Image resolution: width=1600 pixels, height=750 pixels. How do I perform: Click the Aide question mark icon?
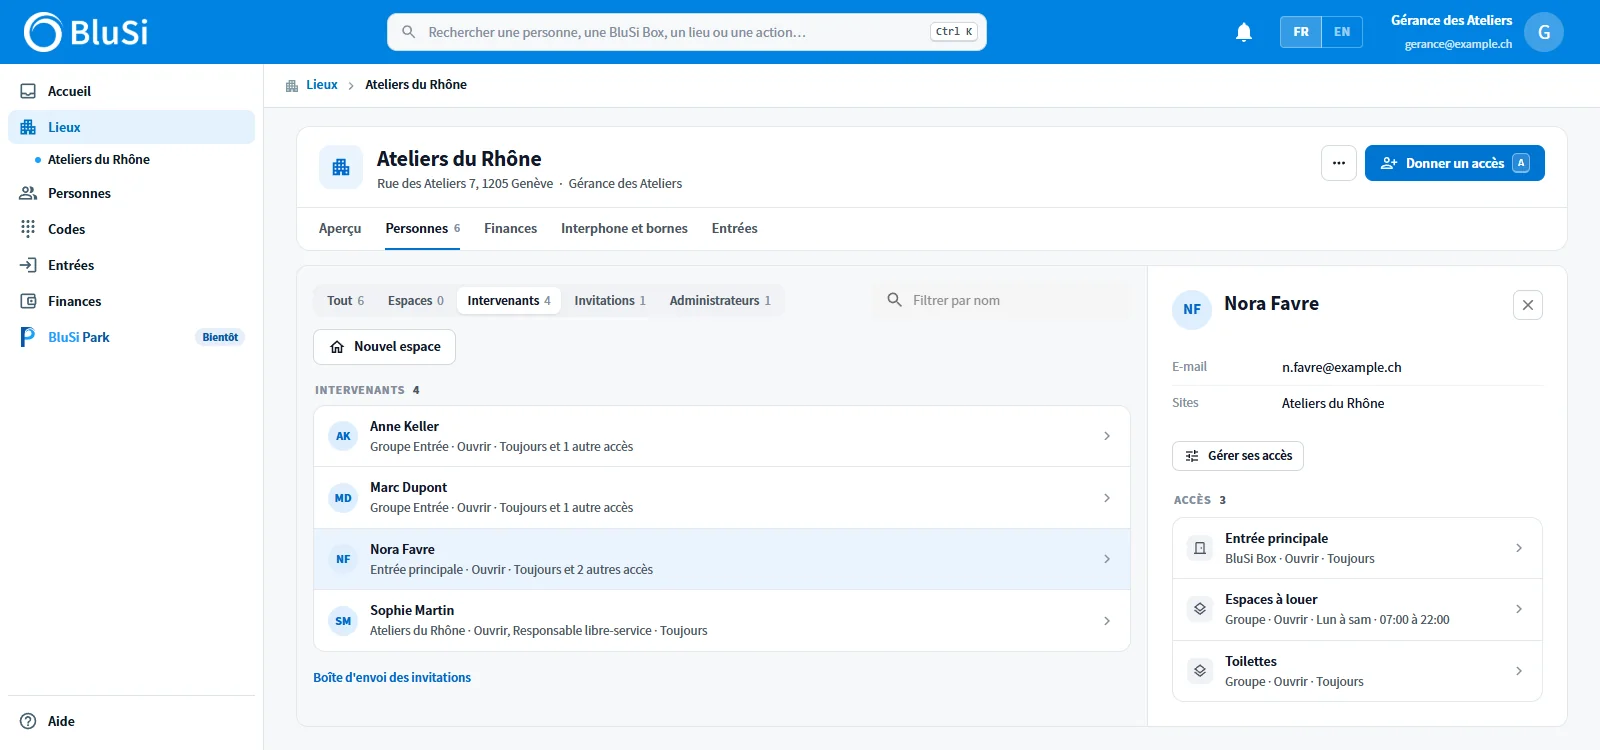pyautogui.click(x=28, y=721)
